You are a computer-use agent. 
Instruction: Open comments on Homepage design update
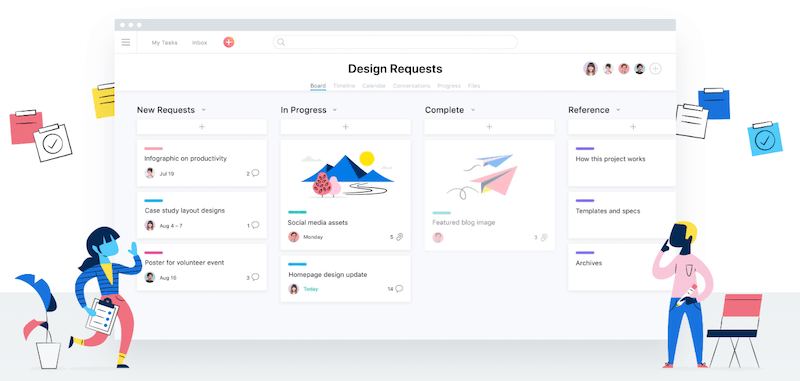(399, 289)
